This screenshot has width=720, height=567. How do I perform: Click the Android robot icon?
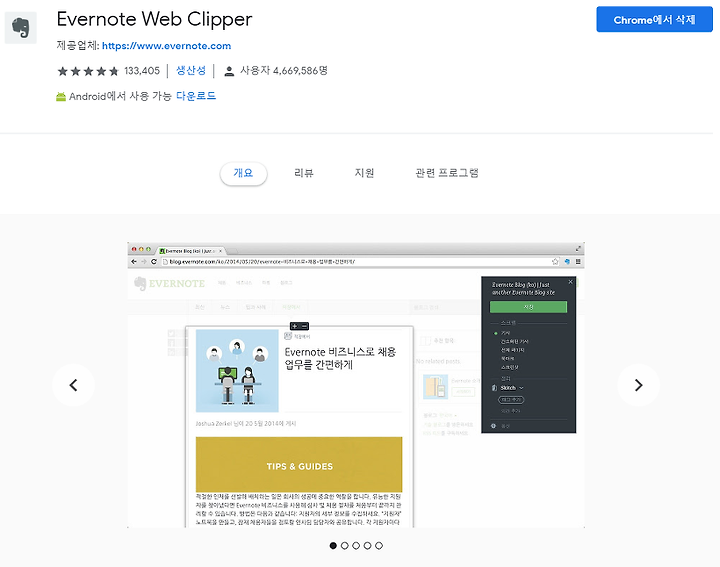[61, 96]
